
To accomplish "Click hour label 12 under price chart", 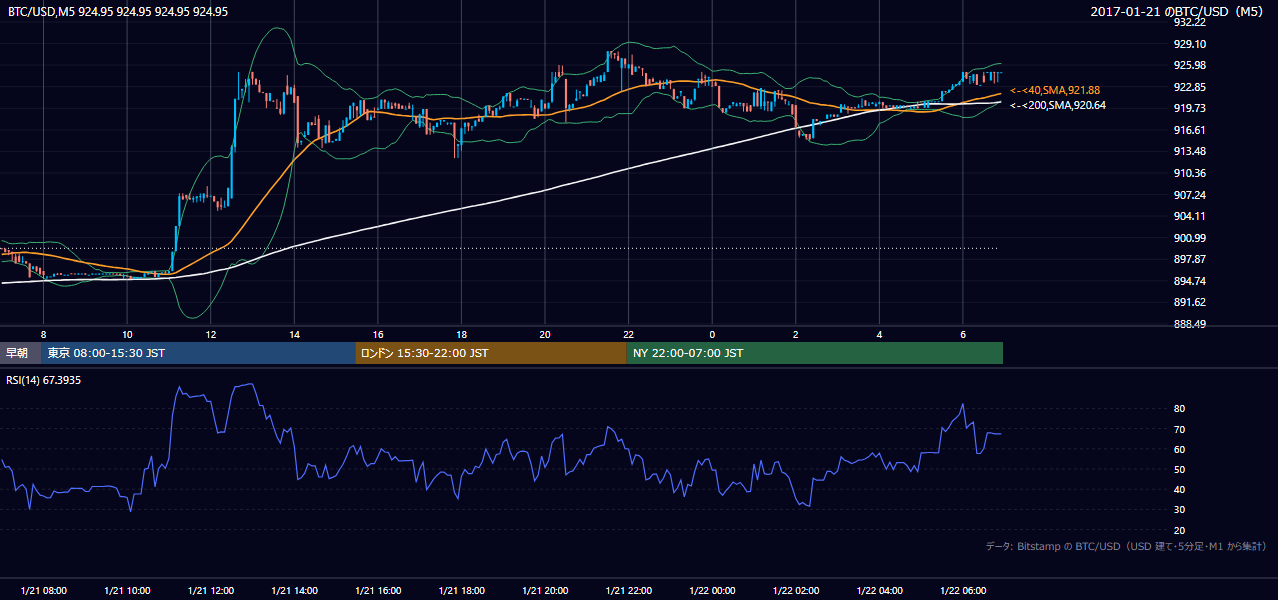I will (x=211, y=334).
